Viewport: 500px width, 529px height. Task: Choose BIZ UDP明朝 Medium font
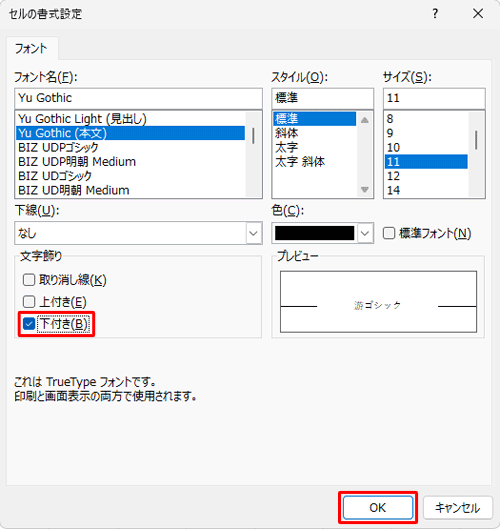click(x=130, y=162)
